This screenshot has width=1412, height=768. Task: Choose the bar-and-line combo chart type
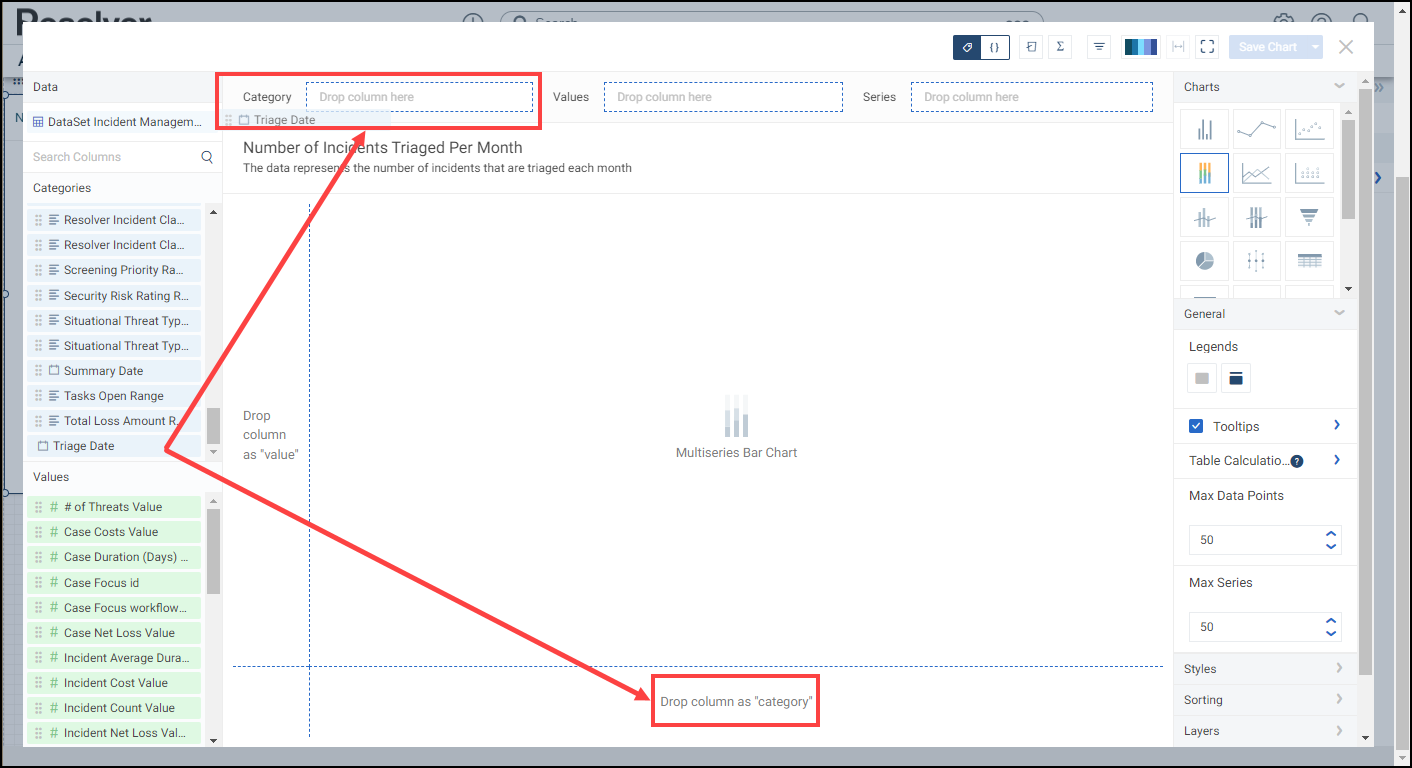coord(1205,217)
